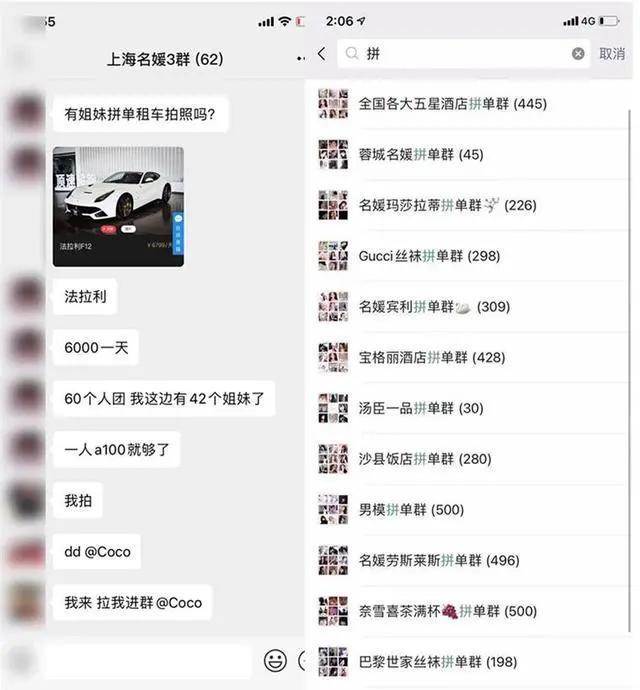Tap the magnifier icon in search bar
This screenshot has width=640, height=690.
click(x=352, y=54)
